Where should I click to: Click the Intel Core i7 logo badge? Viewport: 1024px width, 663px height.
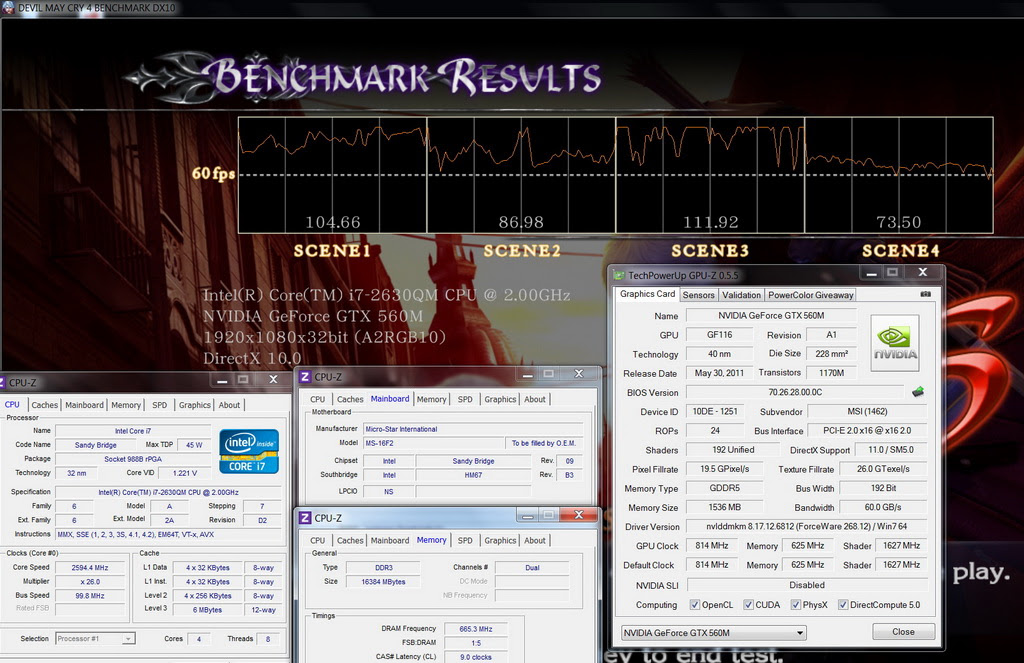coord(249,451)
